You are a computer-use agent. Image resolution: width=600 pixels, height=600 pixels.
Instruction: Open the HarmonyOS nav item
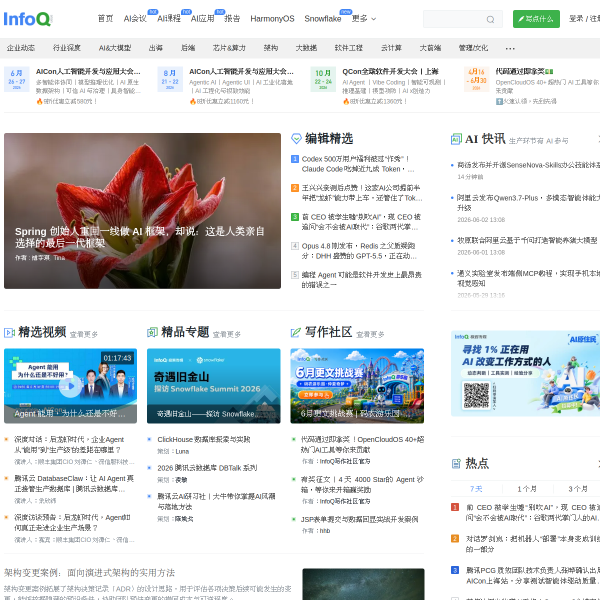coord(272,19)
